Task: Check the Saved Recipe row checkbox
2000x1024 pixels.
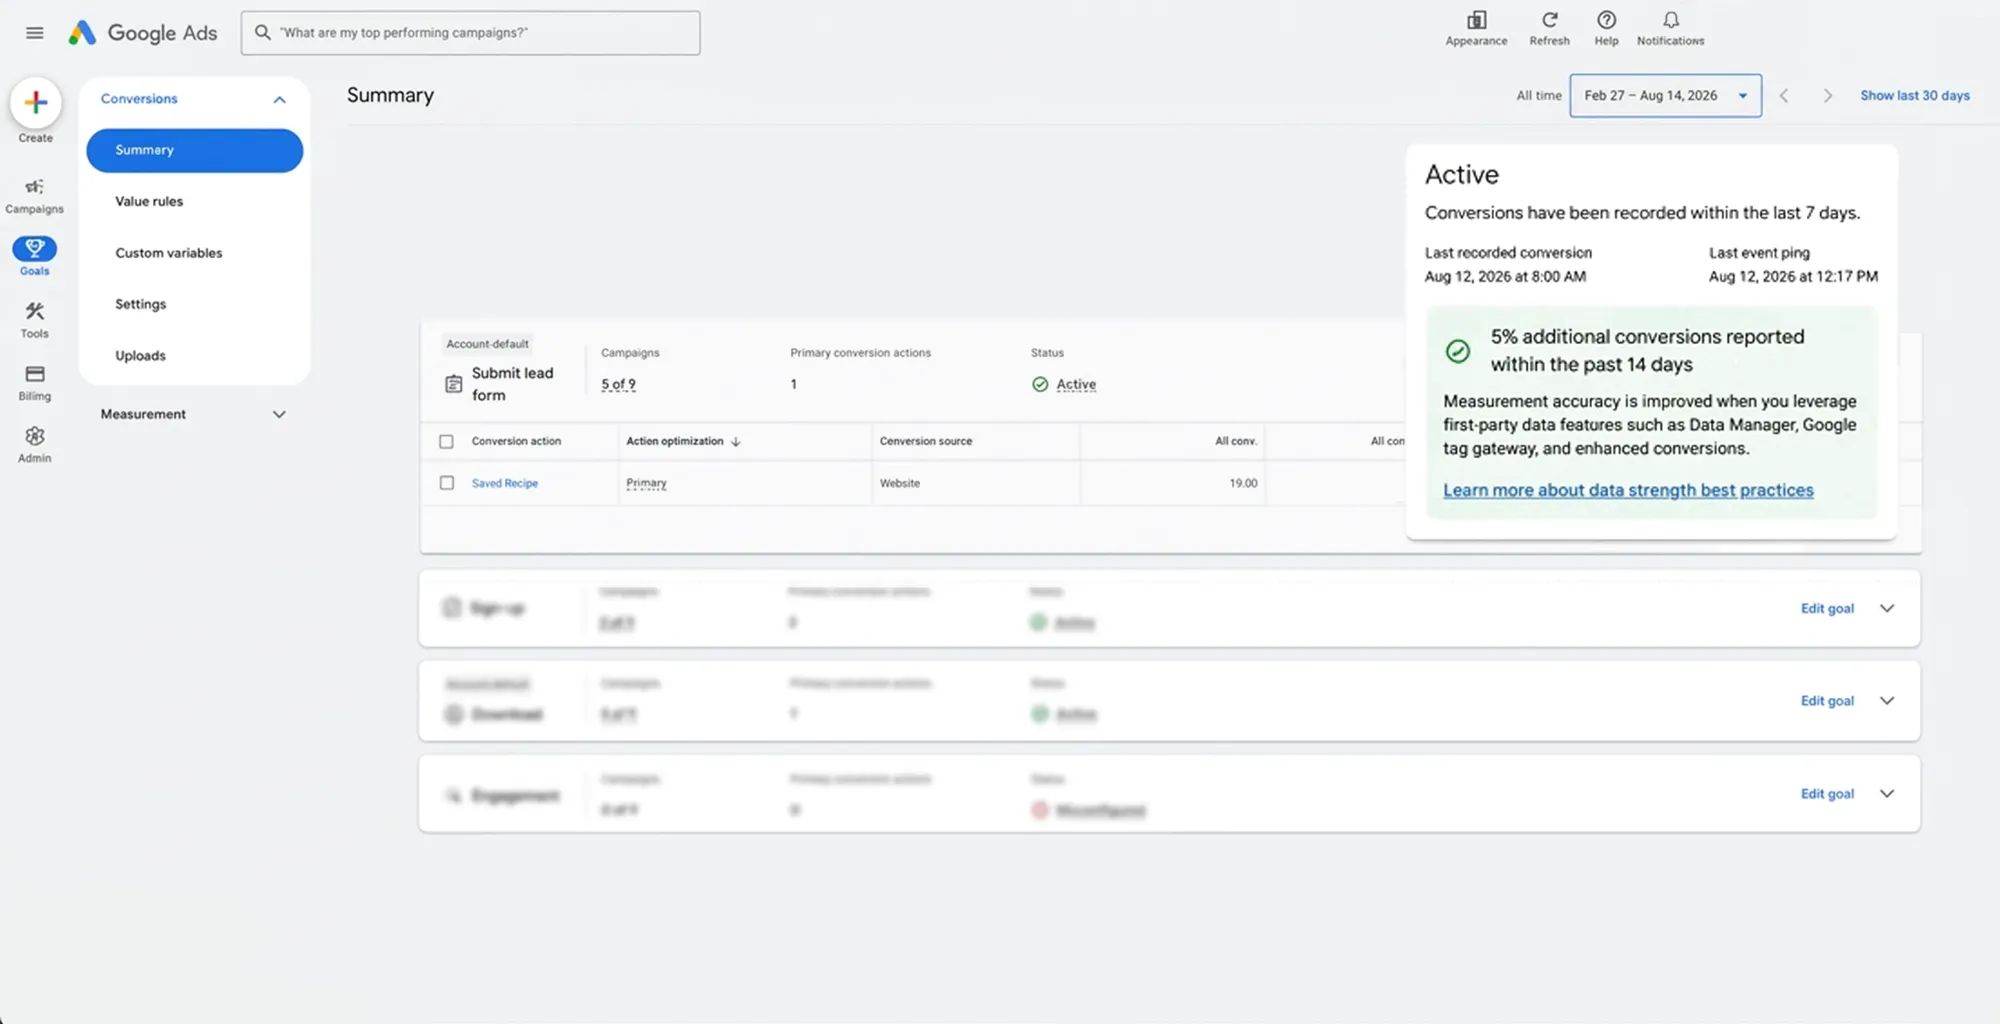Action: (446, 483)
